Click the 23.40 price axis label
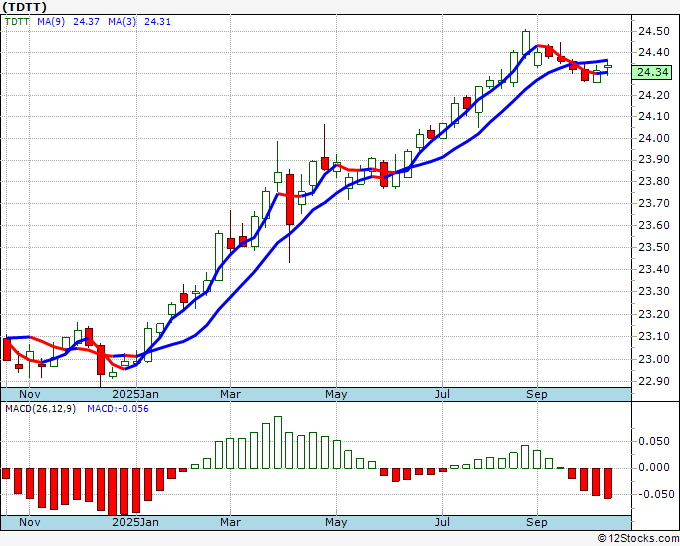This screenshot has height=546, width=680. pos(654,269)
